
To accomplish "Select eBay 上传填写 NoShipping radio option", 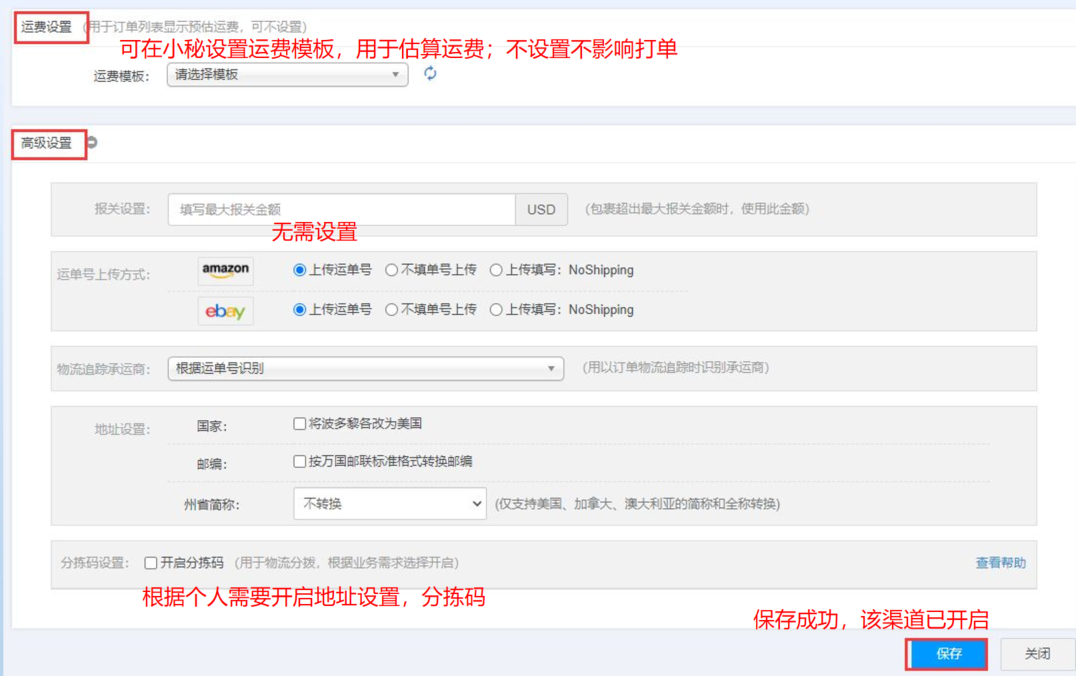I will 496,310.
